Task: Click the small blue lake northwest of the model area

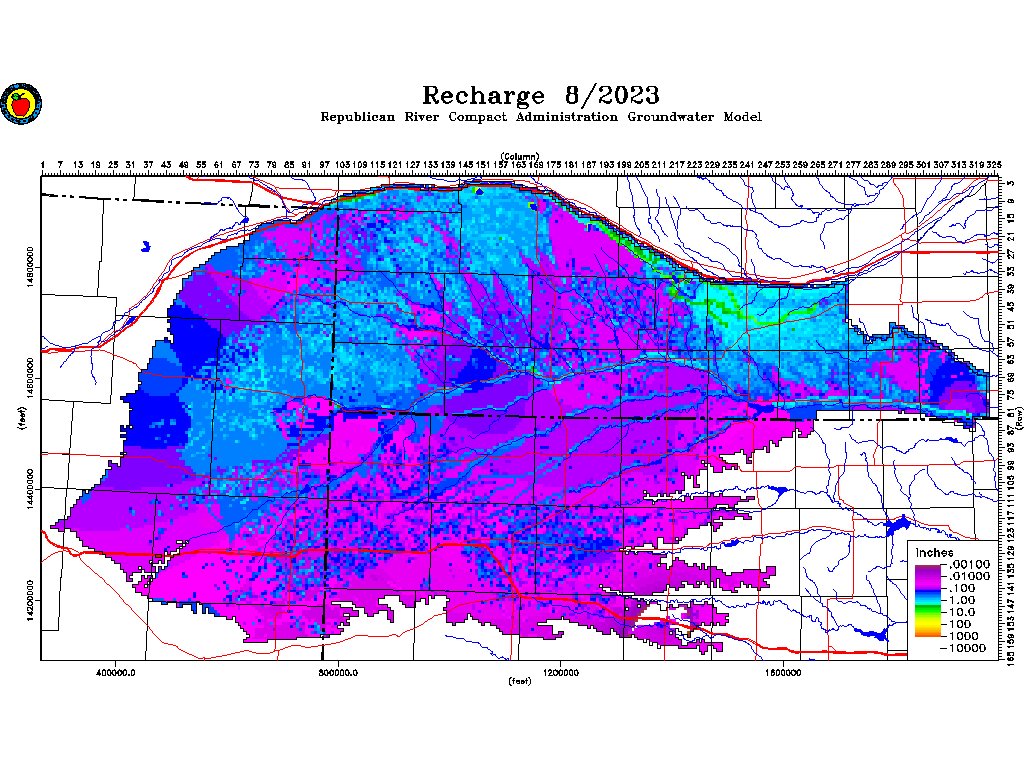Action: 146,247
